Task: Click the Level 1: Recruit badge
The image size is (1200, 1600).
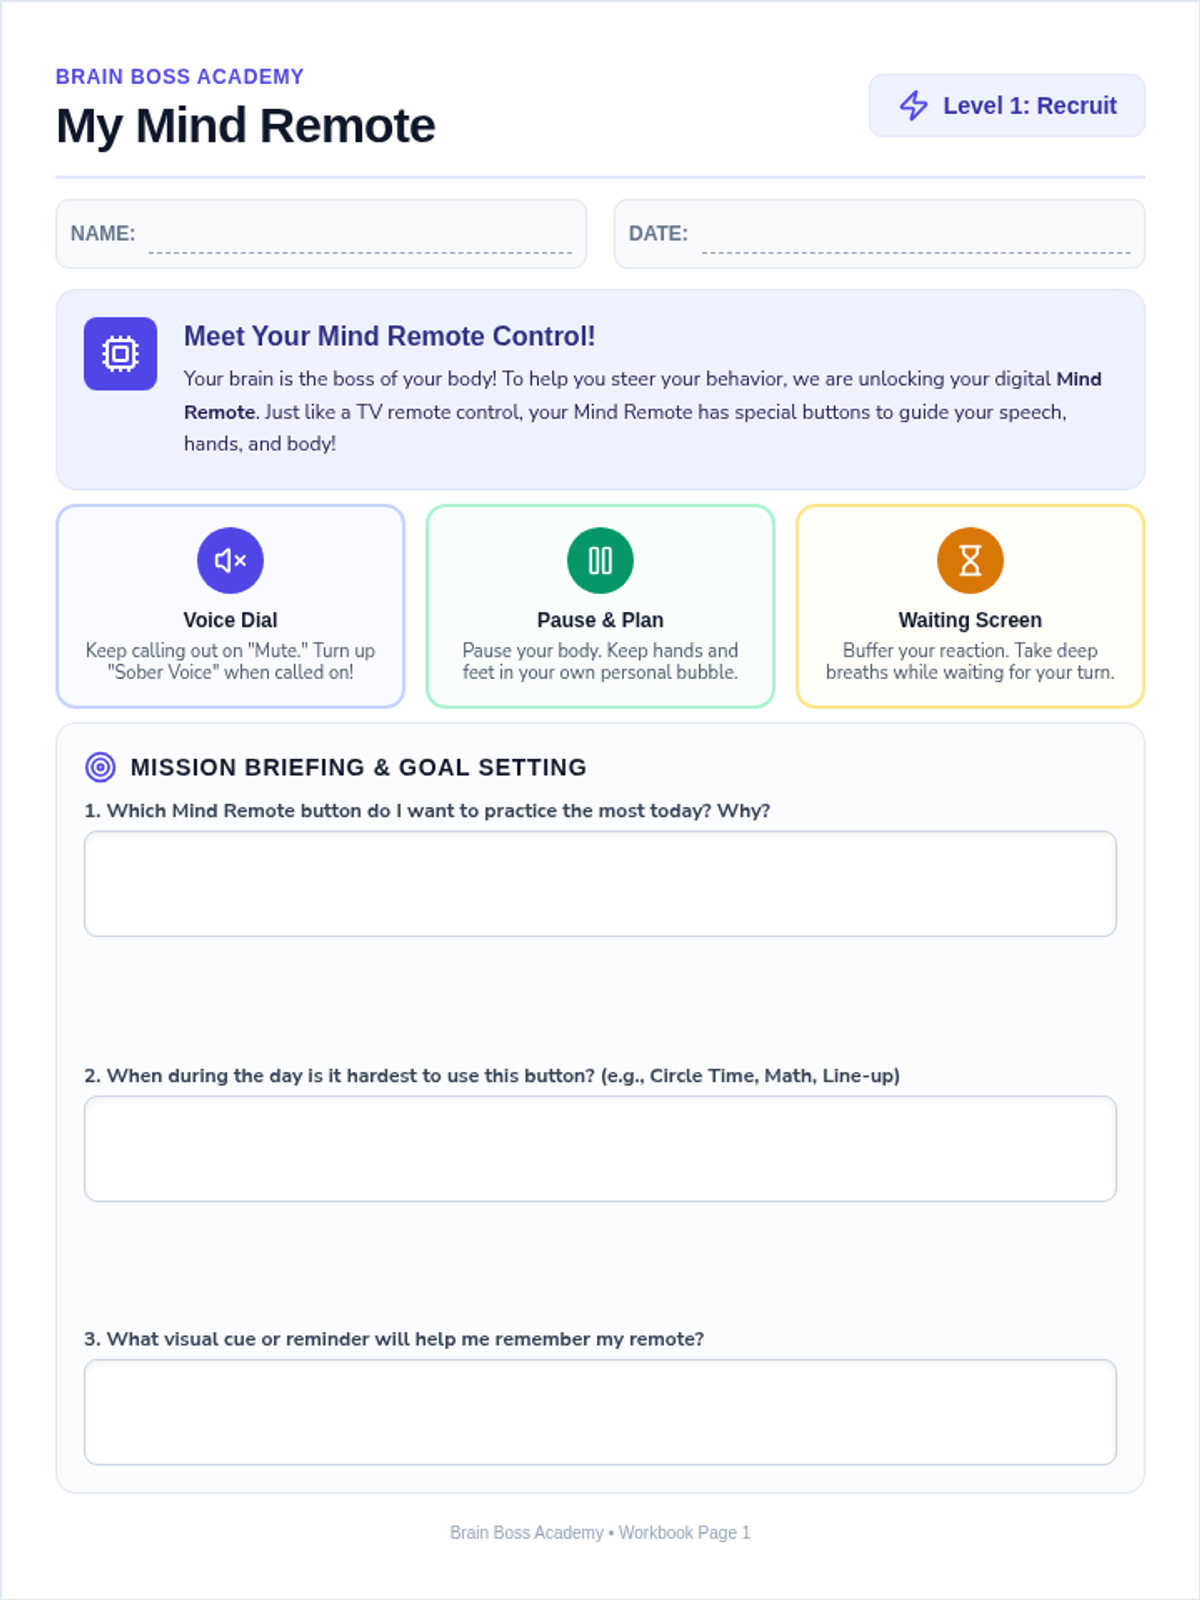Action: point(1007,105)
